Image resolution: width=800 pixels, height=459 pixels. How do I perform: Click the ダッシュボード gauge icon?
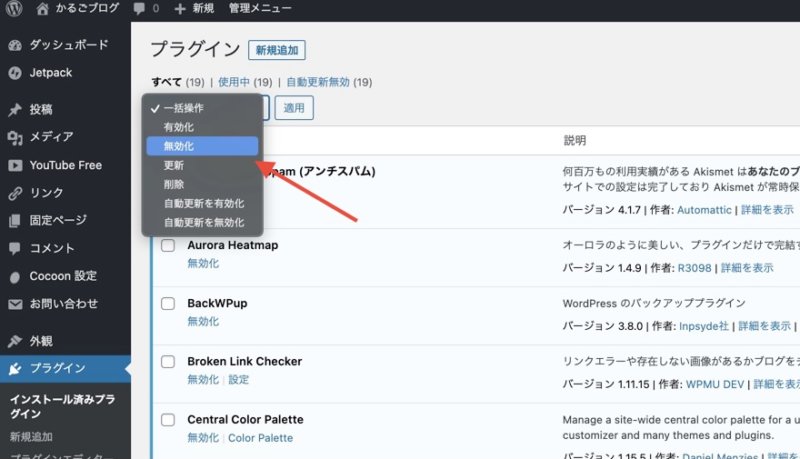pos(15,45)
